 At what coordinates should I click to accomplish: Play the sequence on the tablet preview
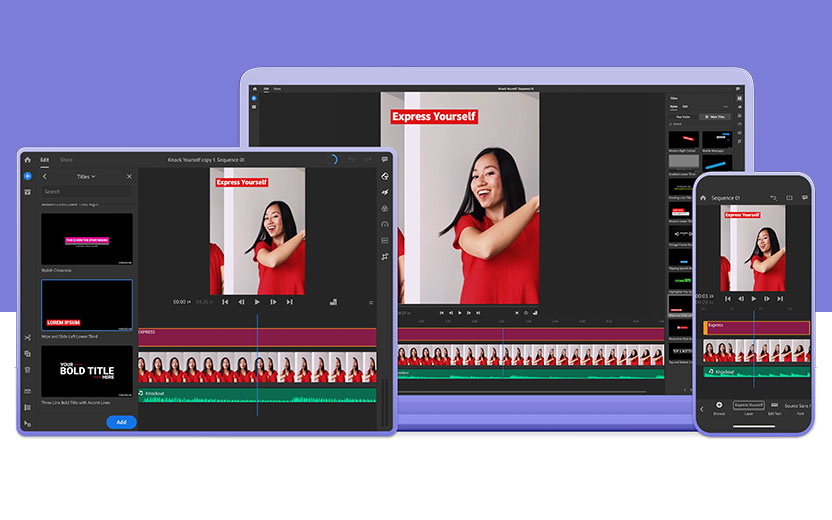tap(257, 301)
